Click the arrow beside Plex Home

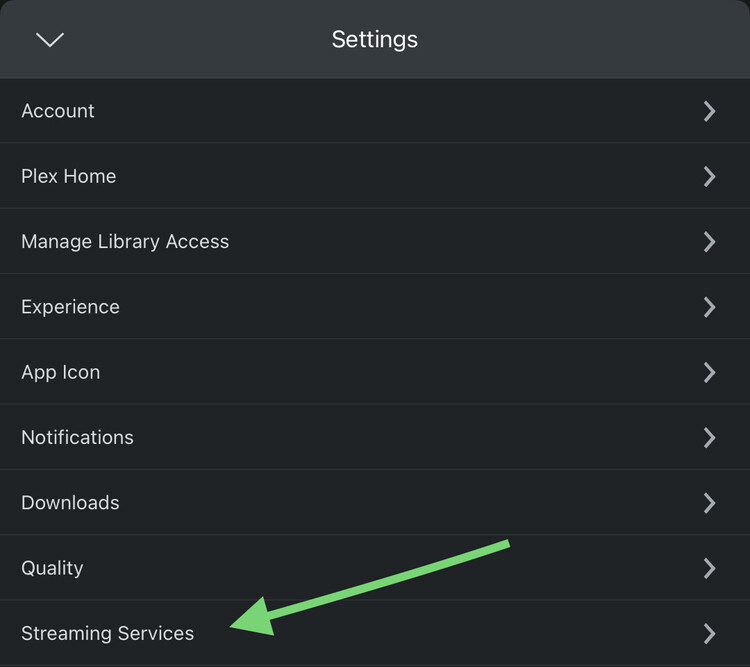pos(709,176)
